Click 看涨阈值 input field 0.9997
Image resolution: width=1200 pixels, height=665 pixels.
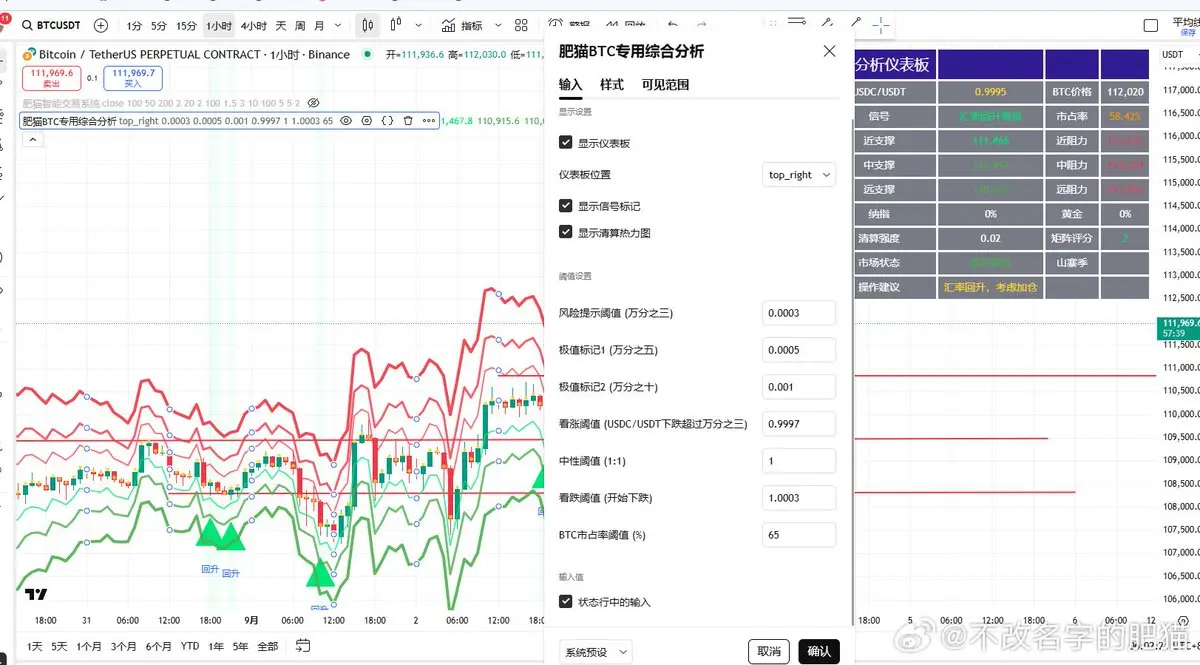(x=798, y=424)
